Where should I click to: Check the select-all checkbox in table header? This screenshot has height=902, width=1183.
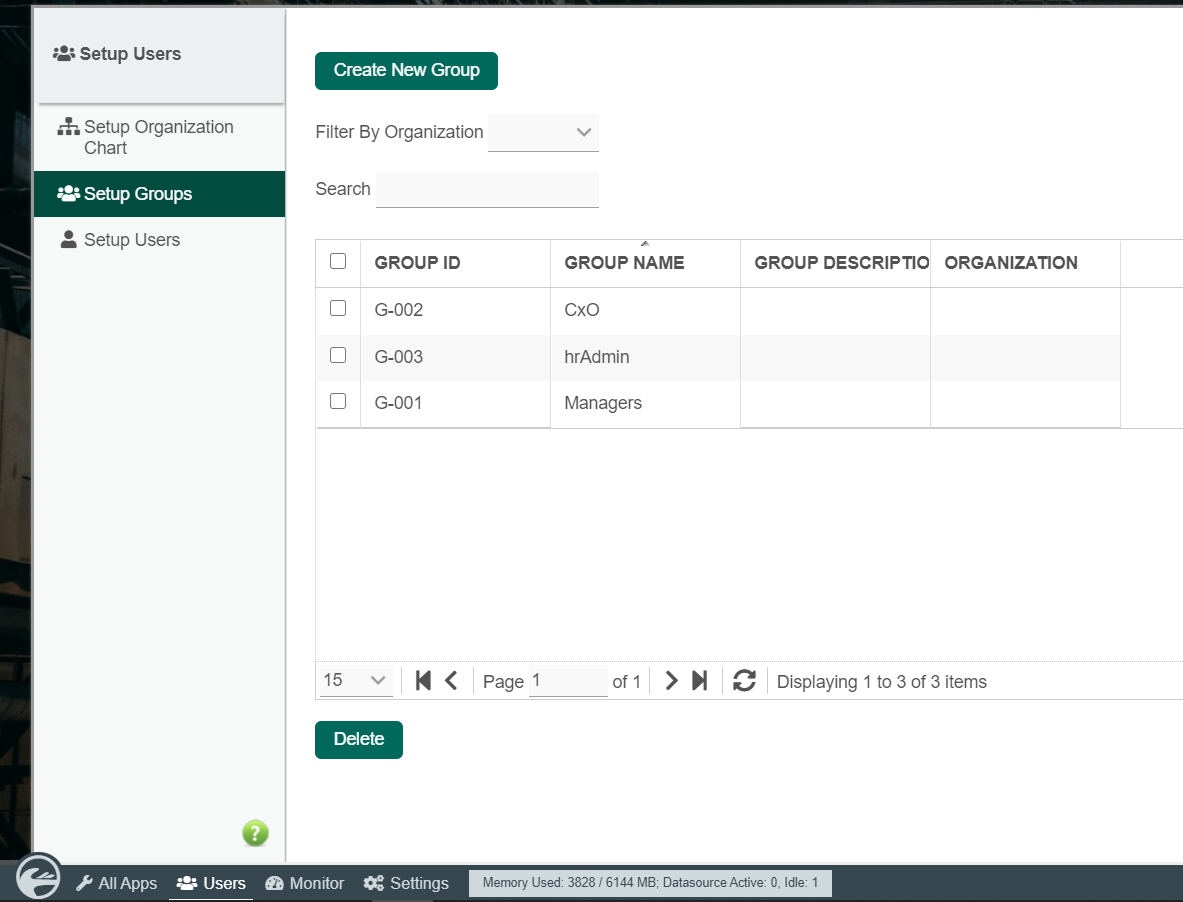tap(338, 261)
